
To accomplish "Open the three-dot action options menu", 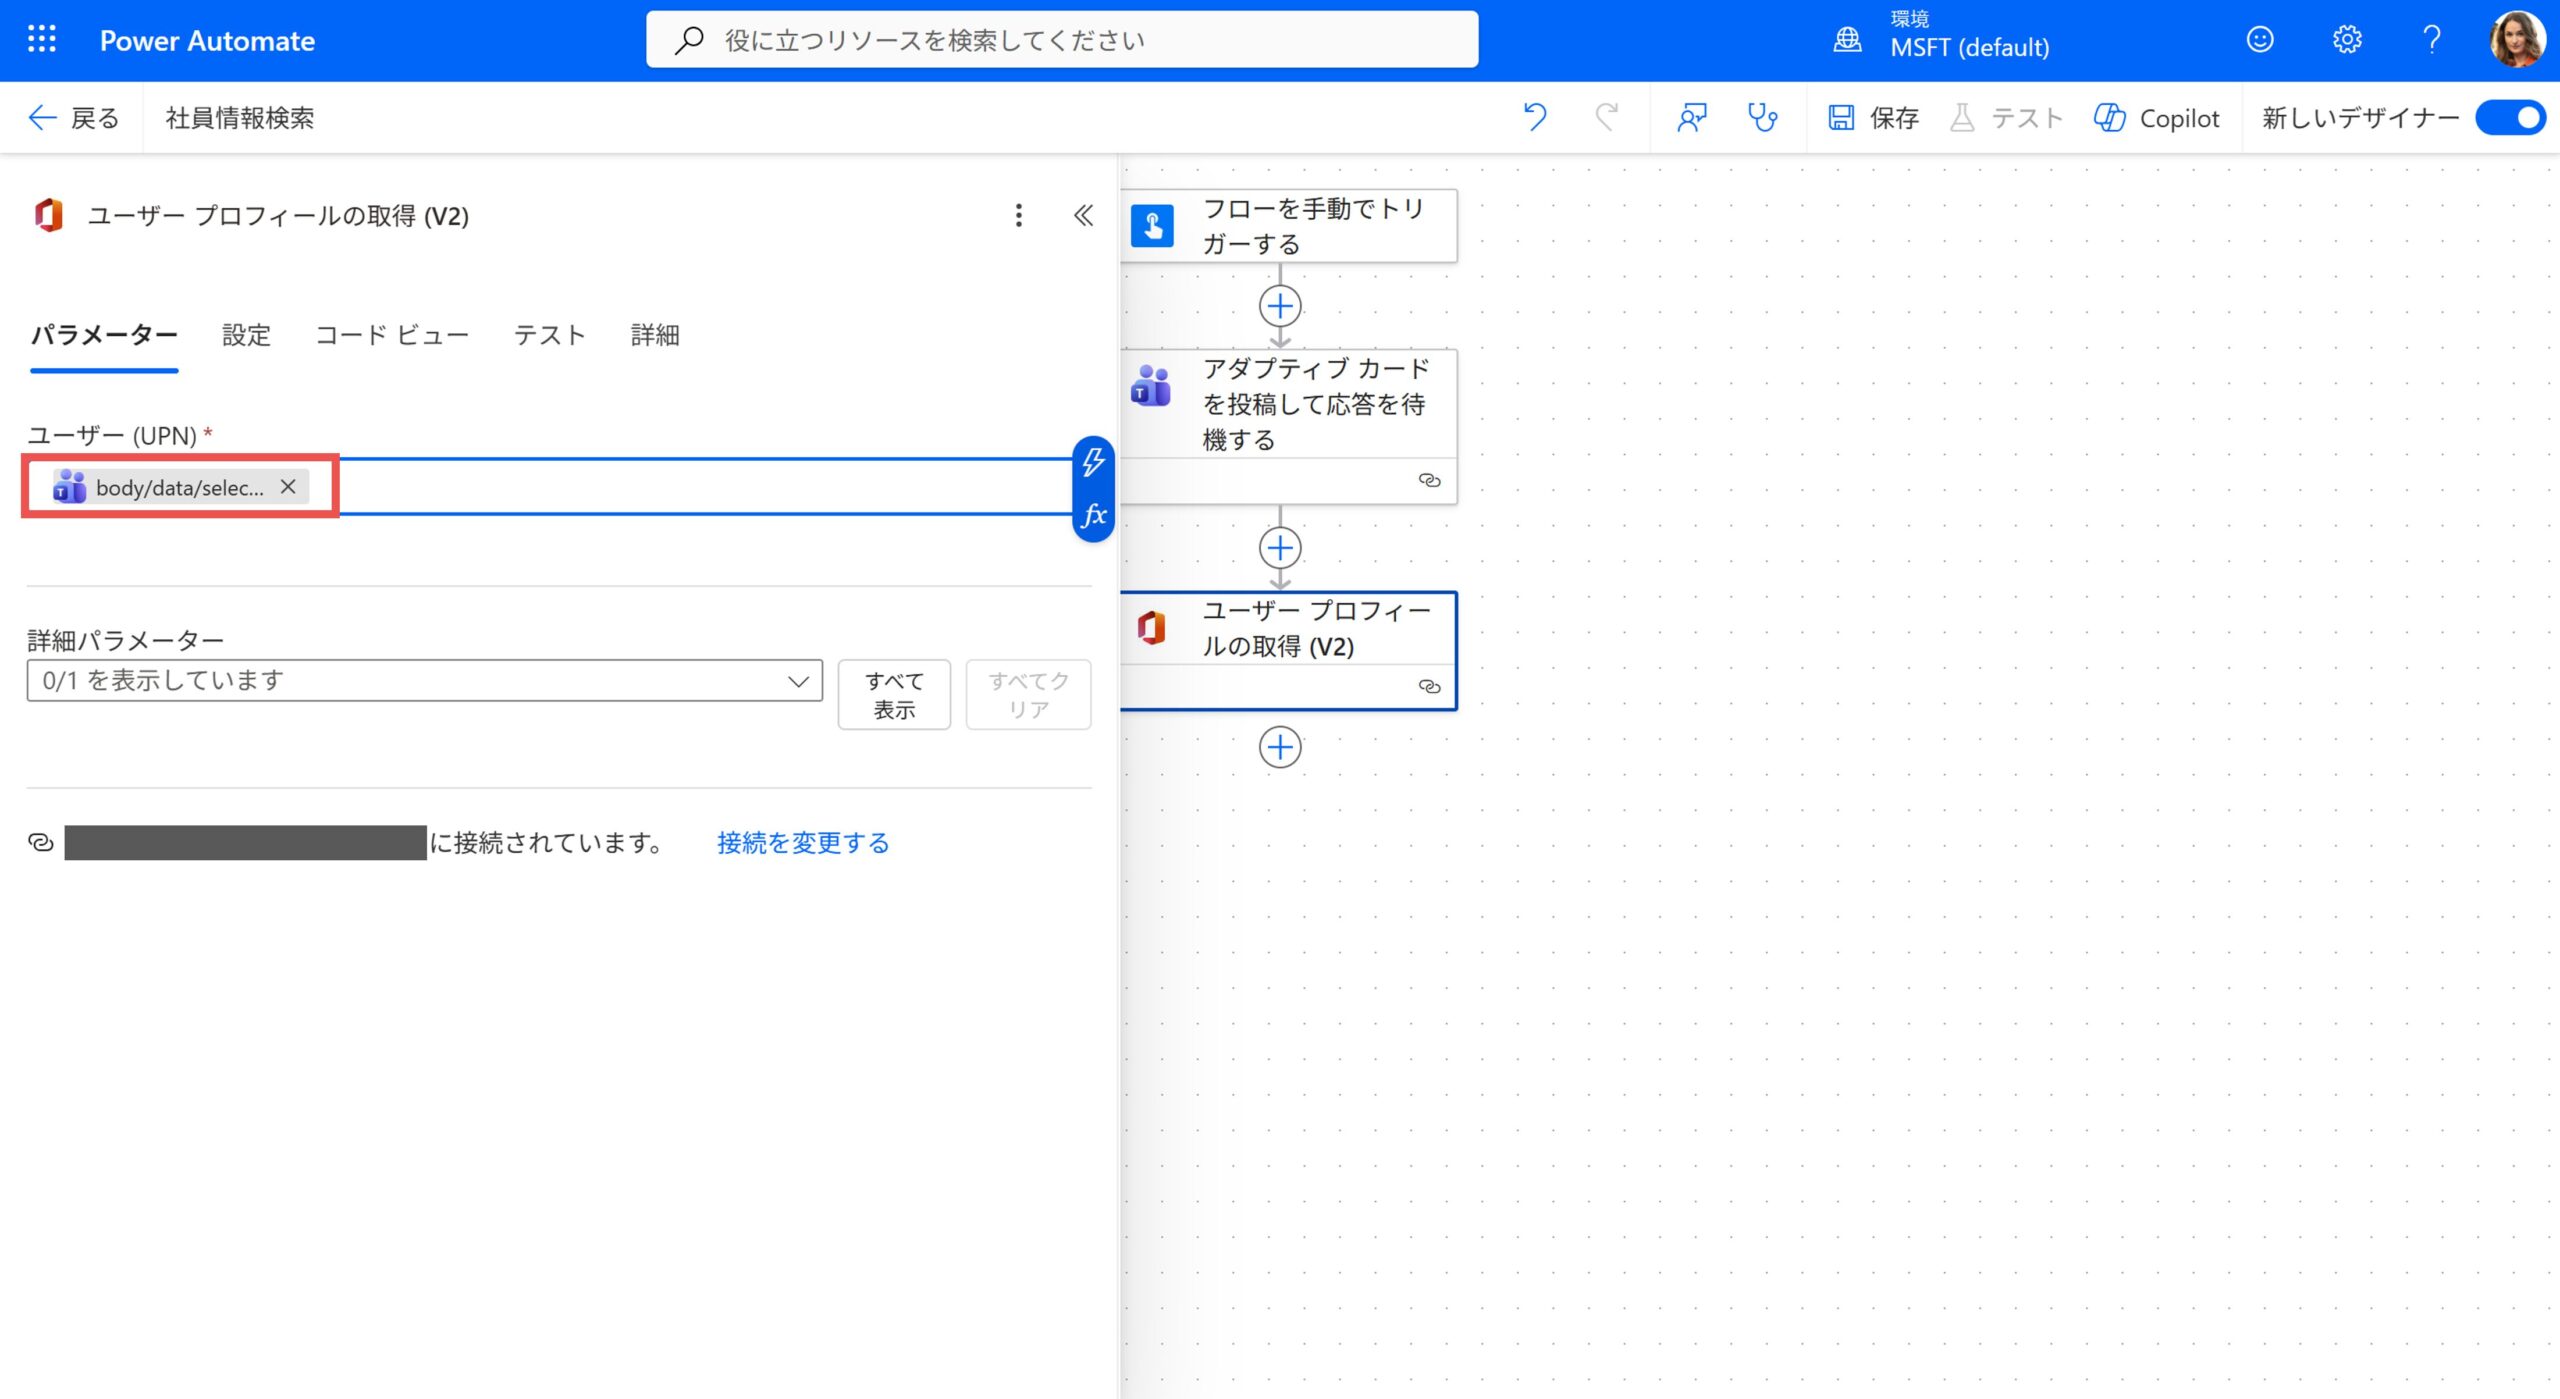I will tap(1018, 215).
